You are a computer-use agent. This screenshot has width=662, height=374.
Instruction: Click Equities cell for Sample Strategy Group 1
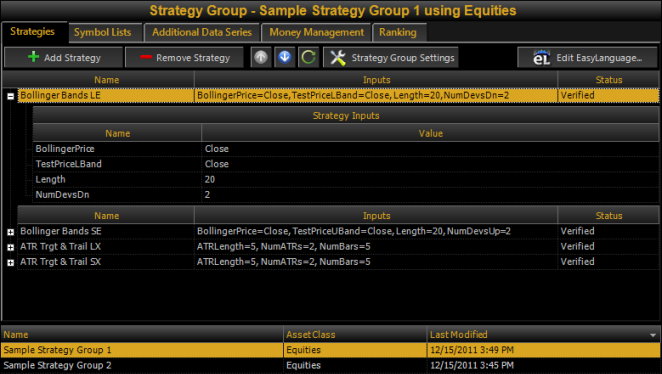(x=355, y=350)
